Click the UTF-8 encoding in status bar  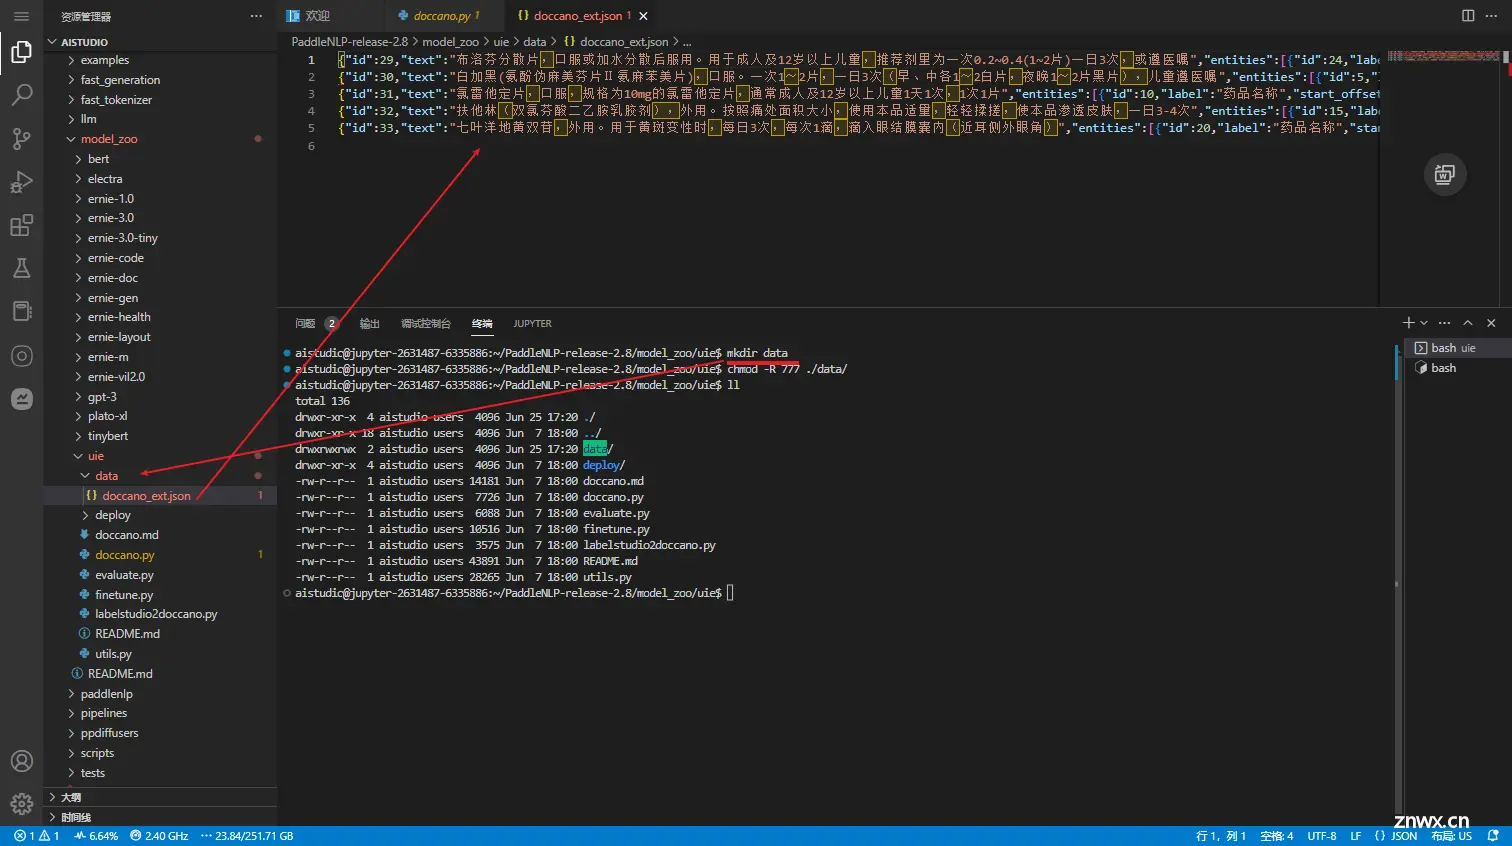point(1322,836)
